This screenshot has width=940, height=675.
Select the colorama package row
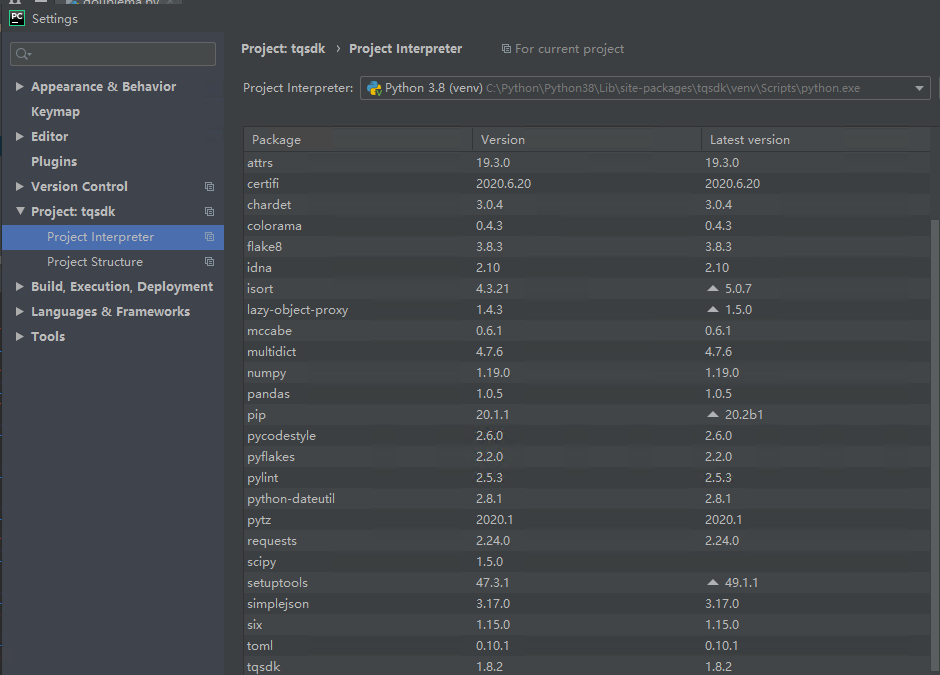(587, 225)
